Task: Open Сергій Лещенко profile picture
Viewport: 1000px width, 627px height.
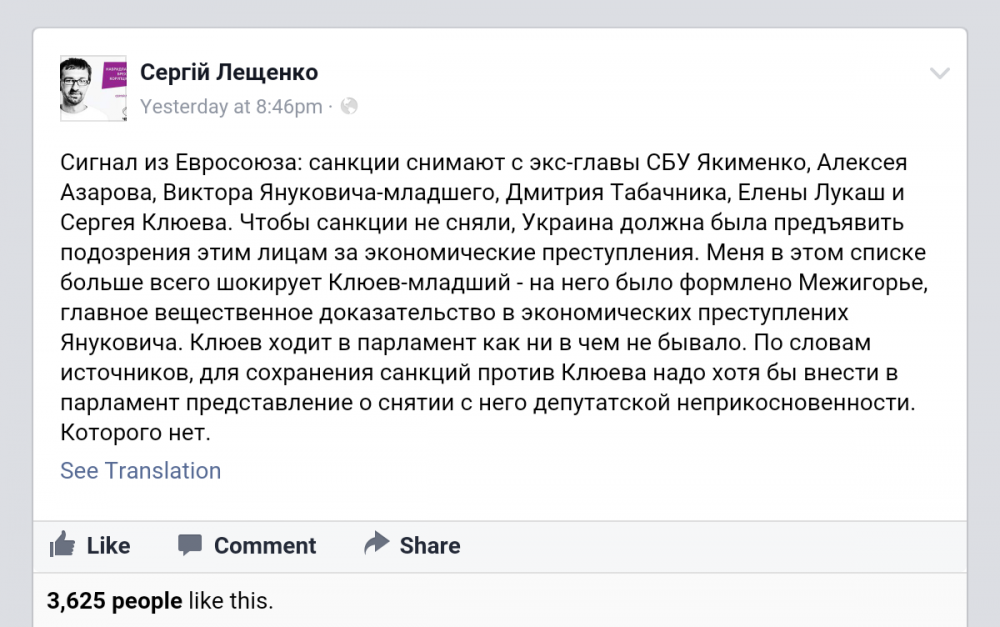Action: tap(93, 88)
